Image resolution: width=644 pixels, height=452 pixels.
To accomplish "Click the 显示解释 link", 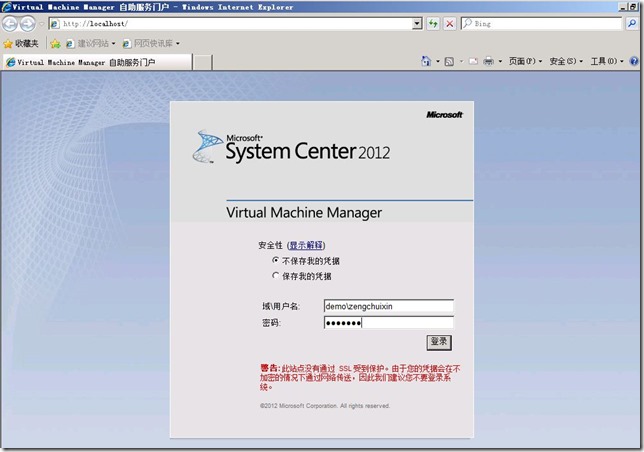I will tap(306, 245).
